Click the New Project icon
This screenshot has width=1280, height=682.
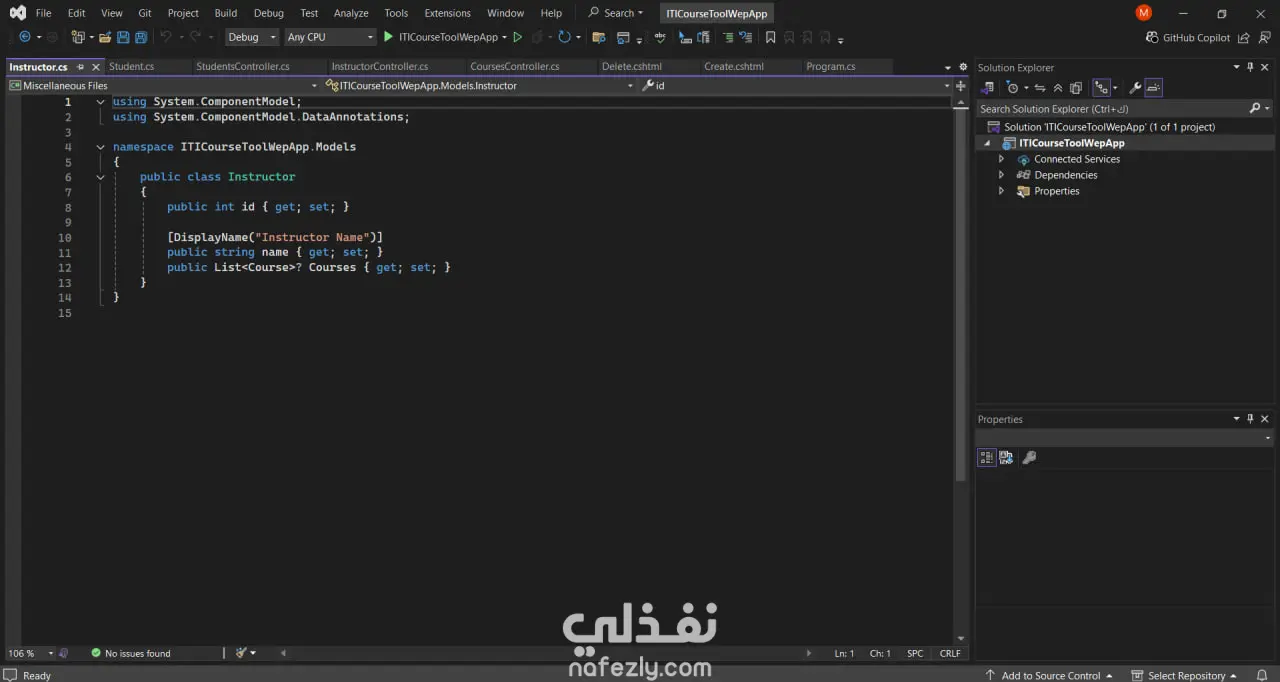click(x=77, y=37)
